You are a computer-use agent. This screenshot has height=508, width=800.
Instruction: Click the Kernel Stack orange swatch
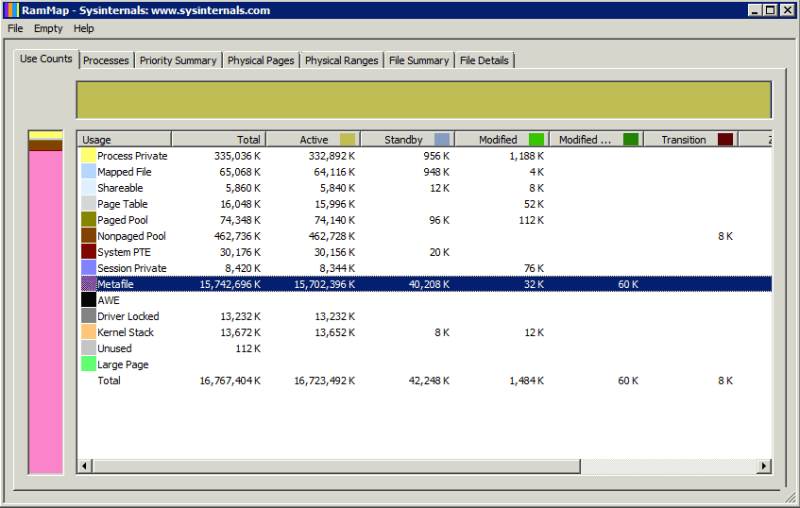coord(89,333)
